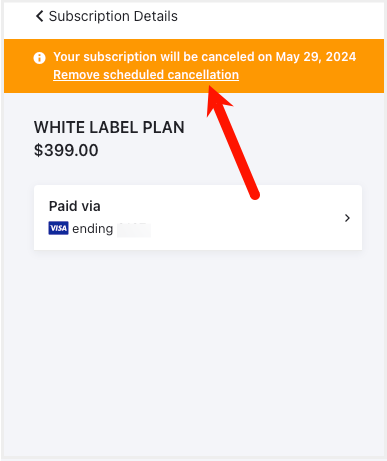Click the word ending beside VISA logo

pyautogui.click(x=93, y=229)
